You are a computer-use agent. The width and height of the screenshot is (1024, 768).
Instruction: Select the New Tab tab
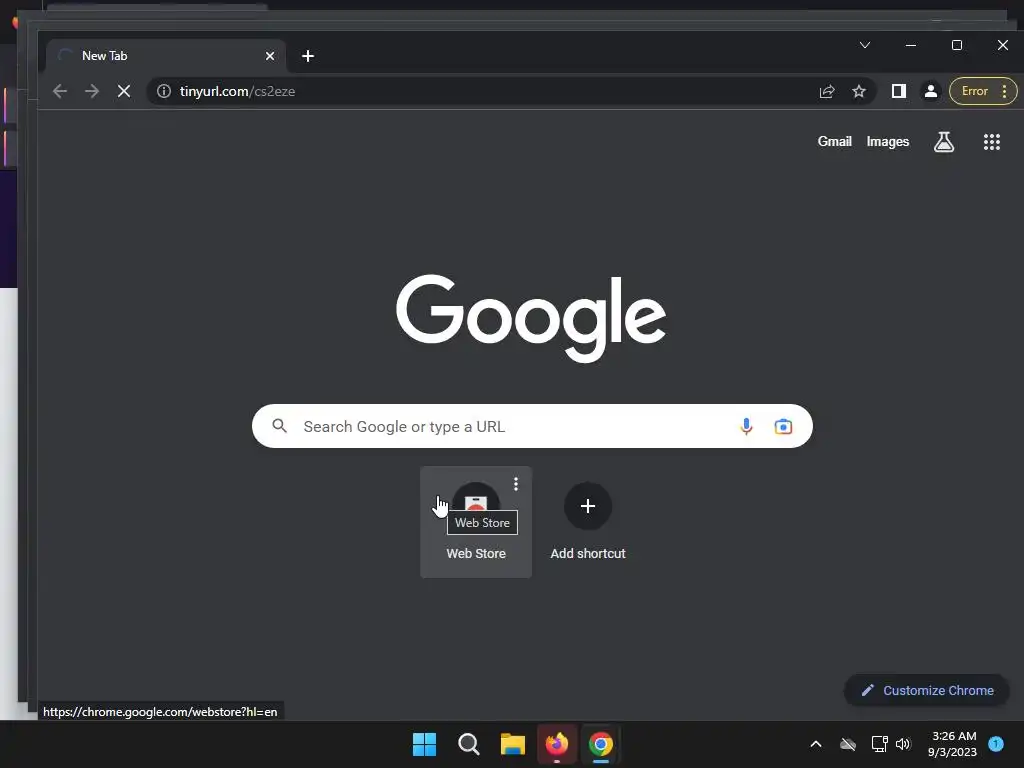(x=166, y=56)
